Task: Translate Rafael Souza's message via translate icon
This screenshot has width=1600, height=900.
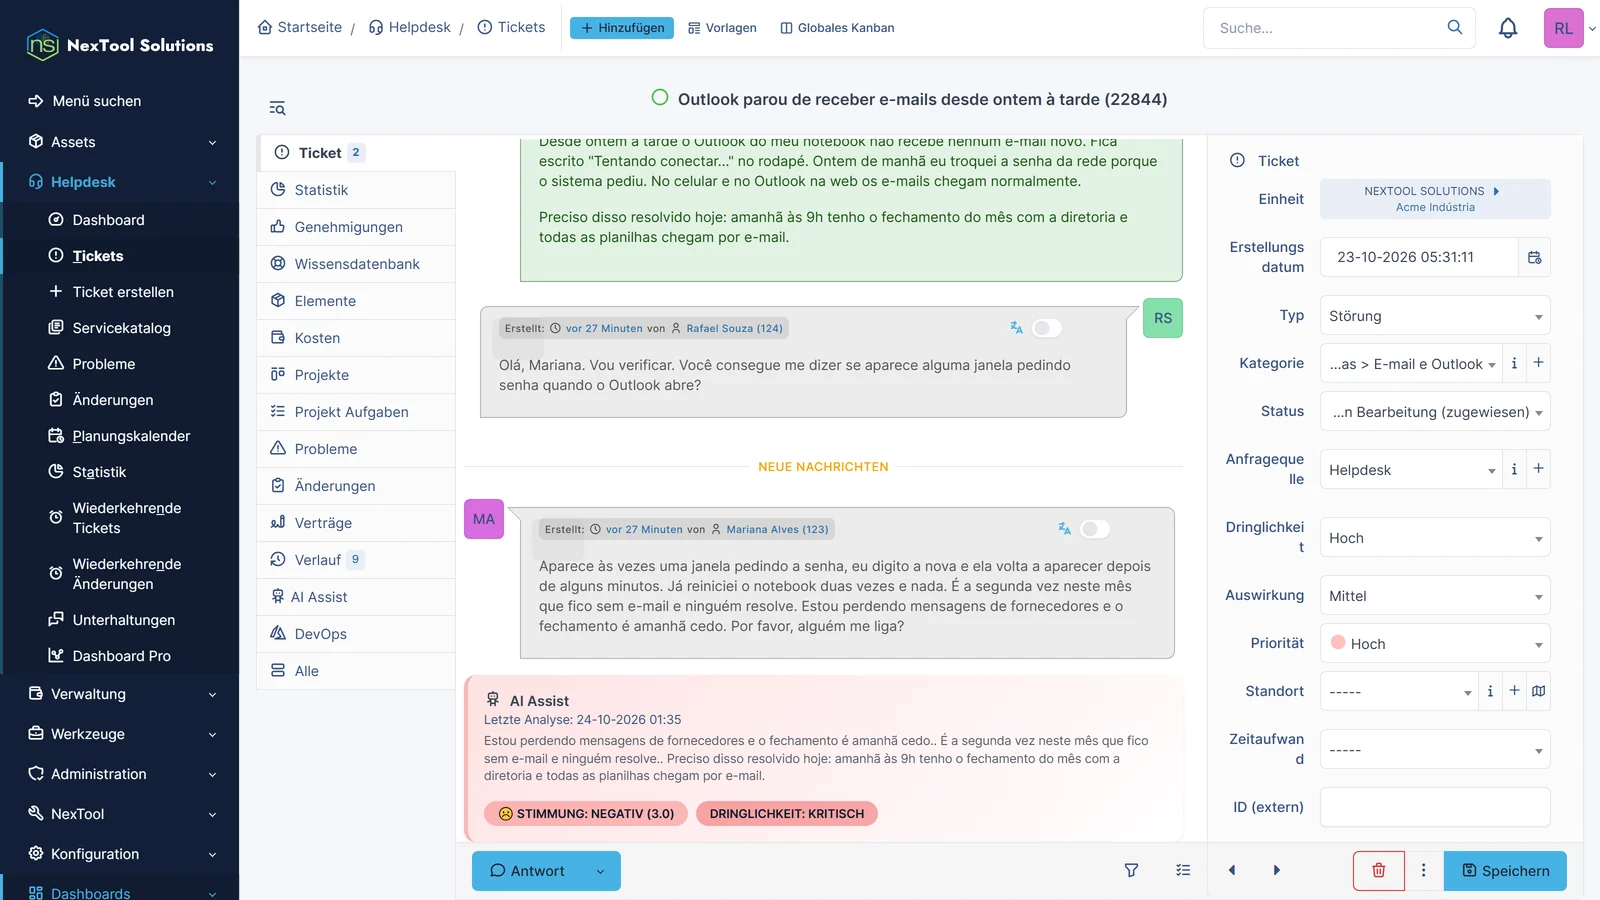Action: point(1016,328)
